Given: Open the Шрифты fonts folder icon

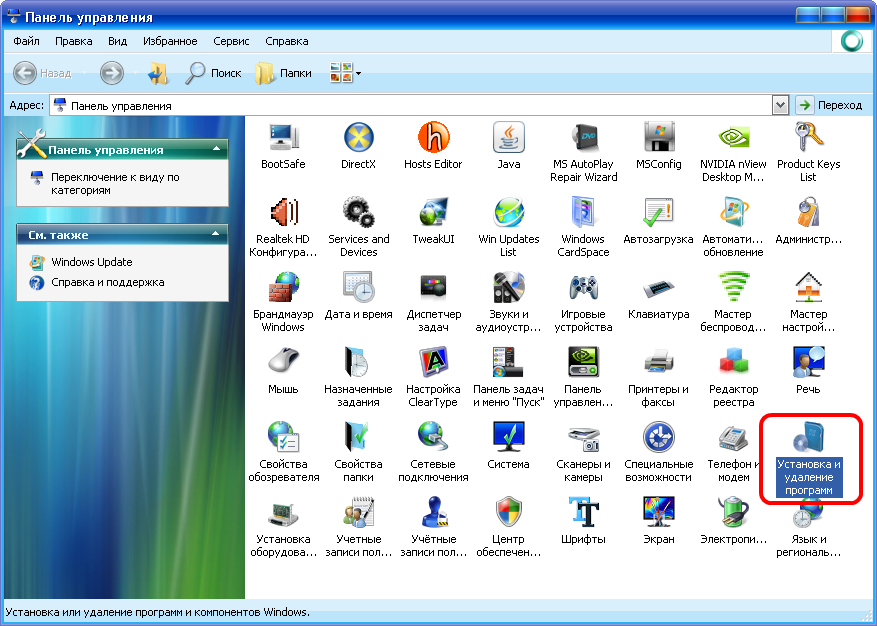Looking at the screenshot, I should 583,513.
